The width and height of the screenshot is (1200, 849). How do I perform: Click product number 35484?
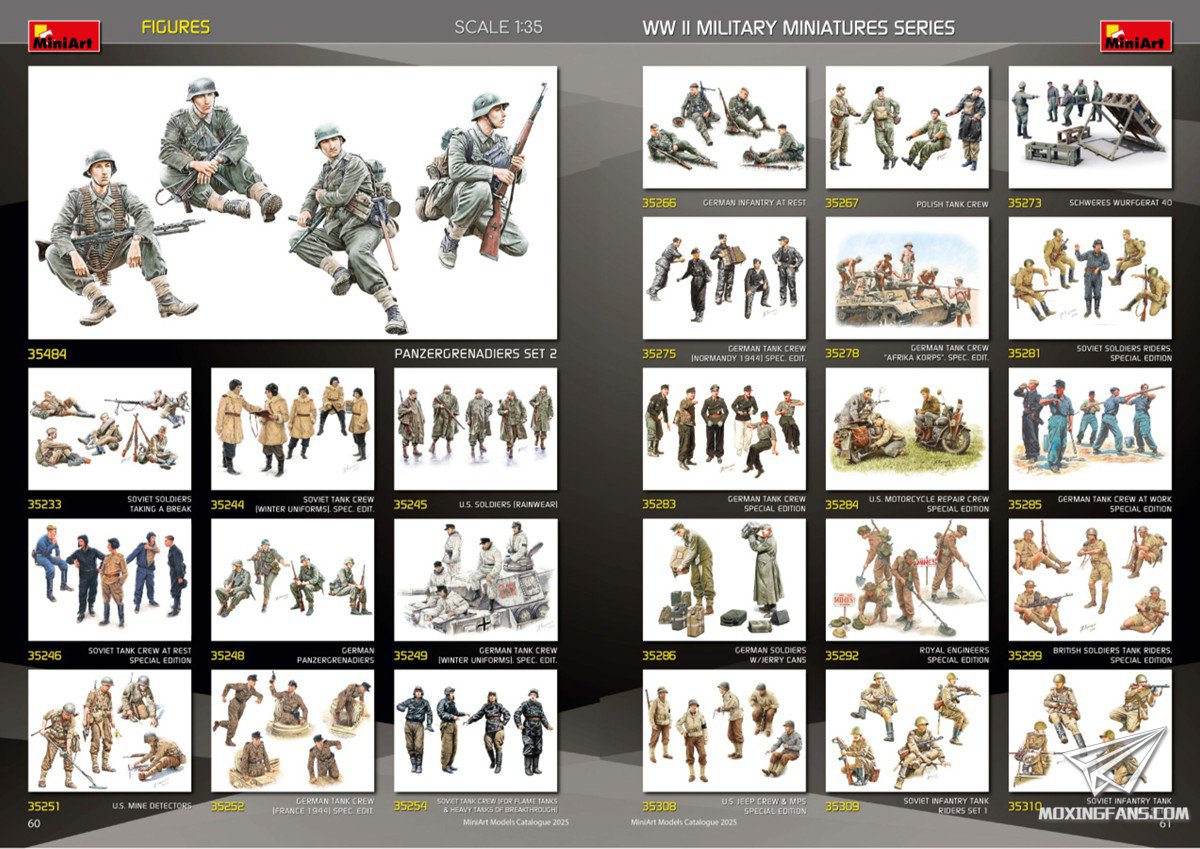click(x=48, y=353)
